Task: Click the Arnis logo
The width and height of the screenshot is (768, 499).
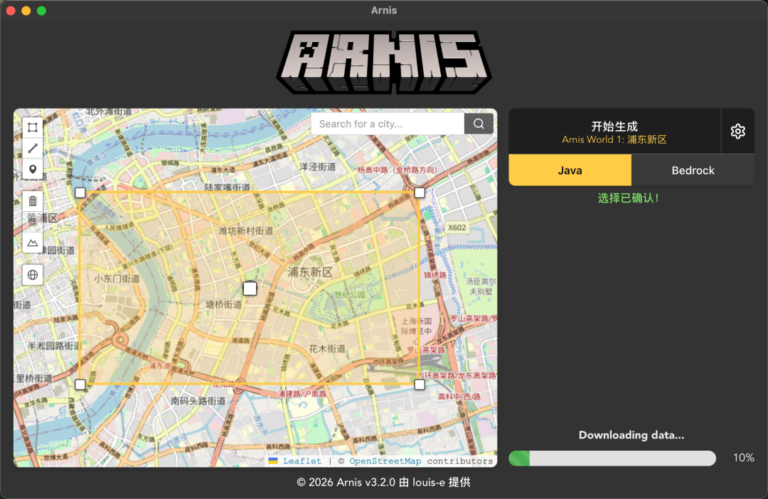Action: [384, 62]
